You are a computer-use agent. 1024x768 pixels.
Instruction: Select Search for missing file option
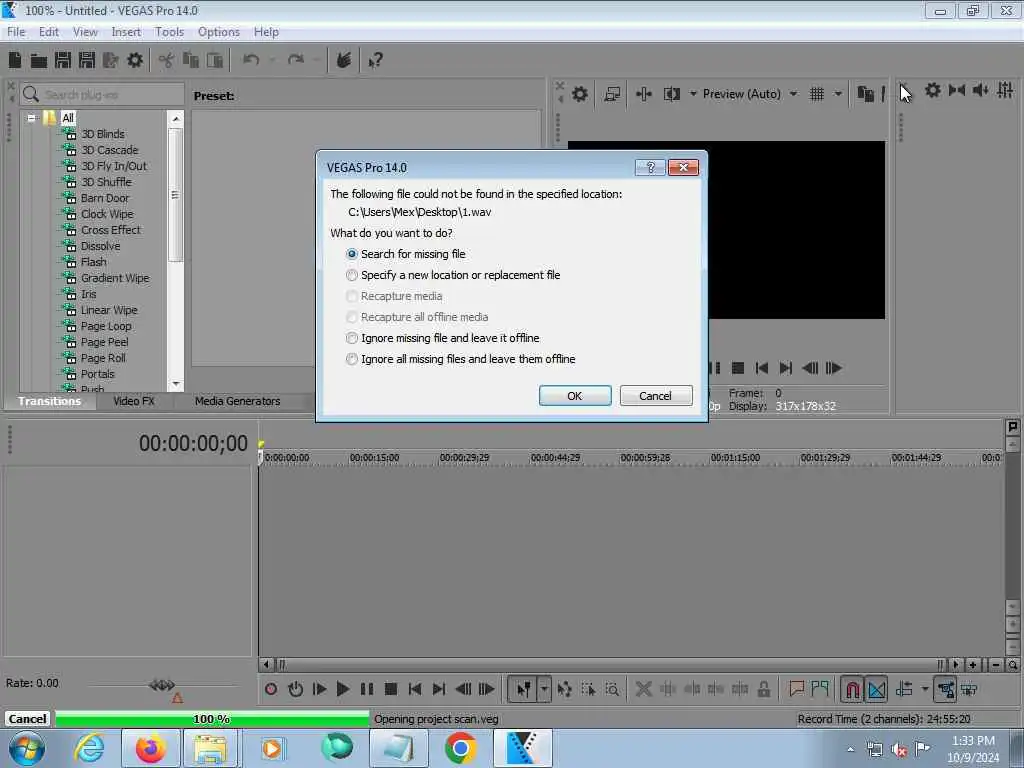click(x=406, y=254)
